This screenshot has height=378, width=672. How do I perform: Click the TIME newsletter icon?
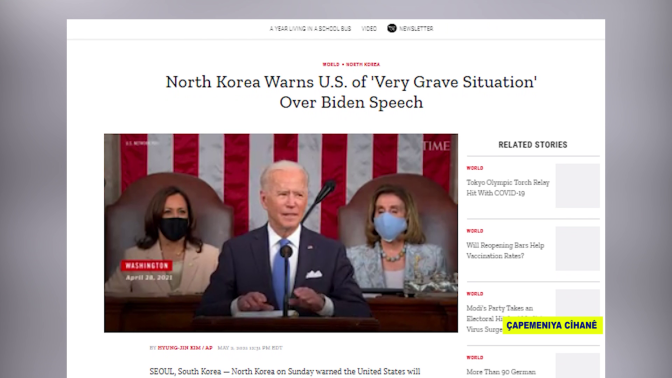(x=392, y=28)
